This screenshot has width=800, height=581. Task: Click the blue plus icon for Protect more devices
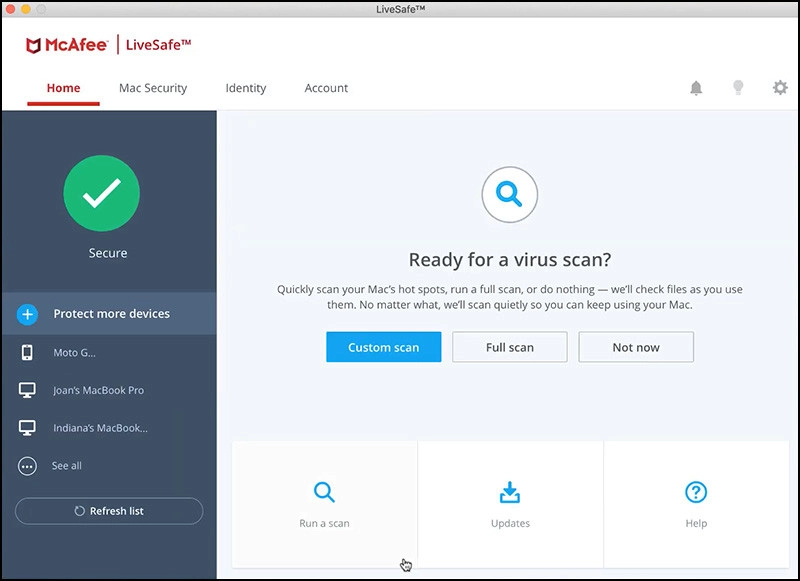tap(28, 314)
